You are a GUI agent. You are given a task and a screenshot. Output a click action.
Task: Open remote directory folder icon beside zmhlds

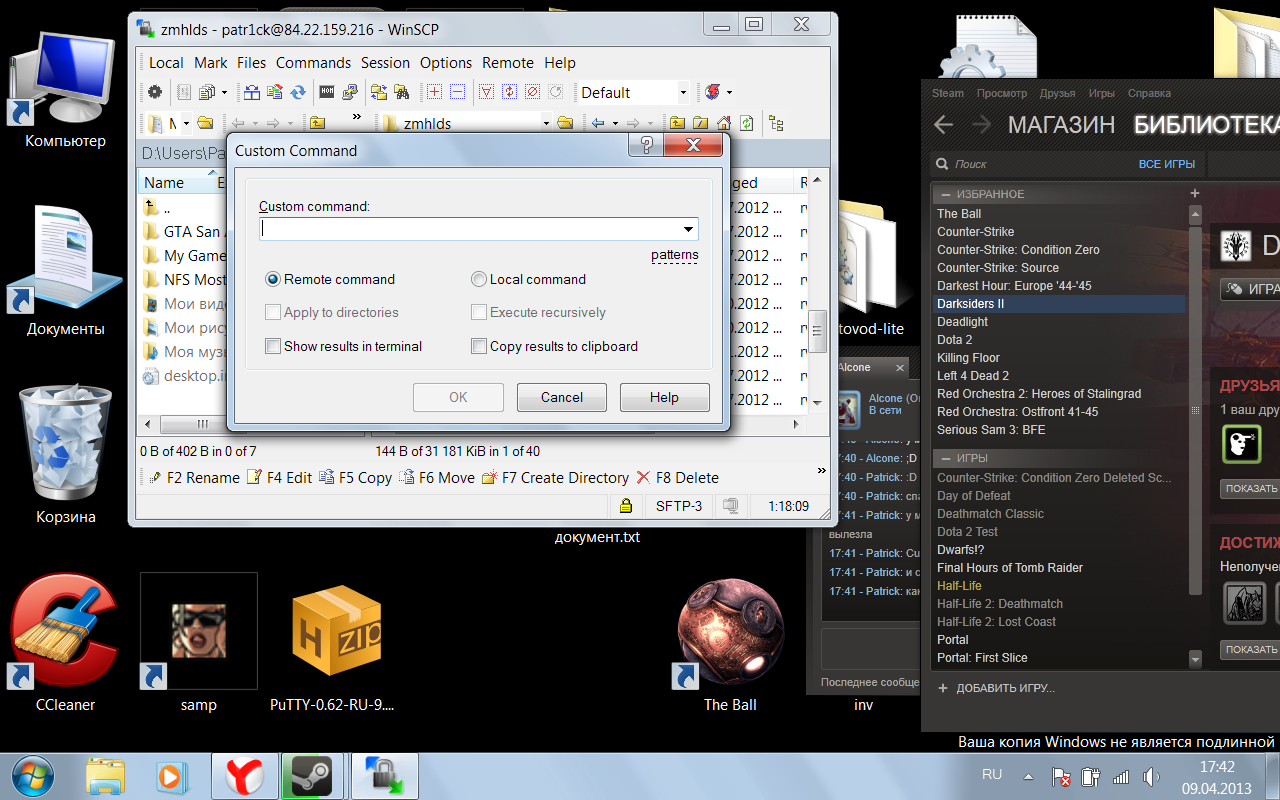(565, 123)
